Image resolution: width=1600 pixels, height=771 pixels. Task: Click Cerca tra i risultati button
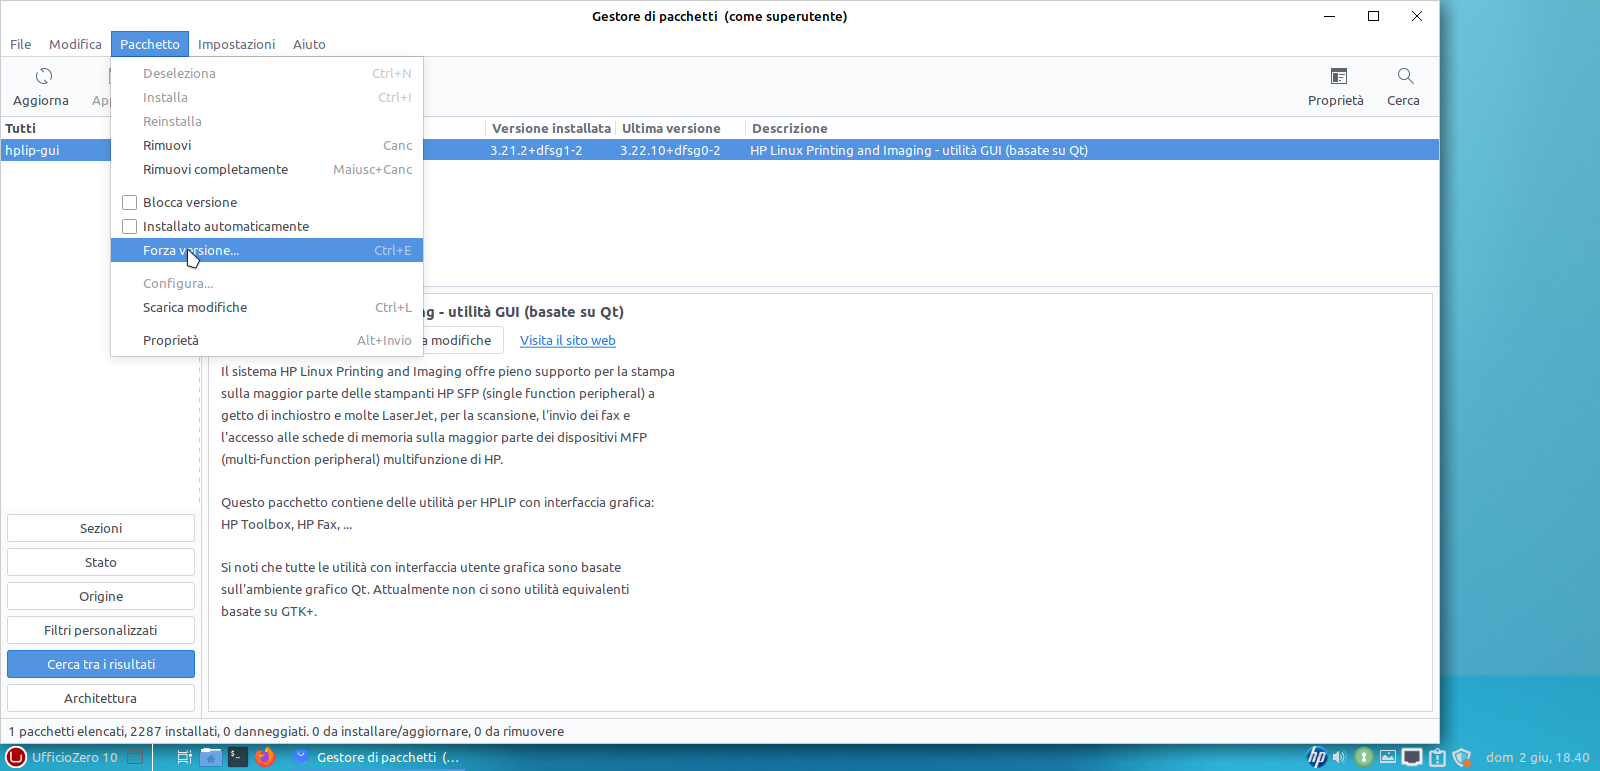click(101, 664)
